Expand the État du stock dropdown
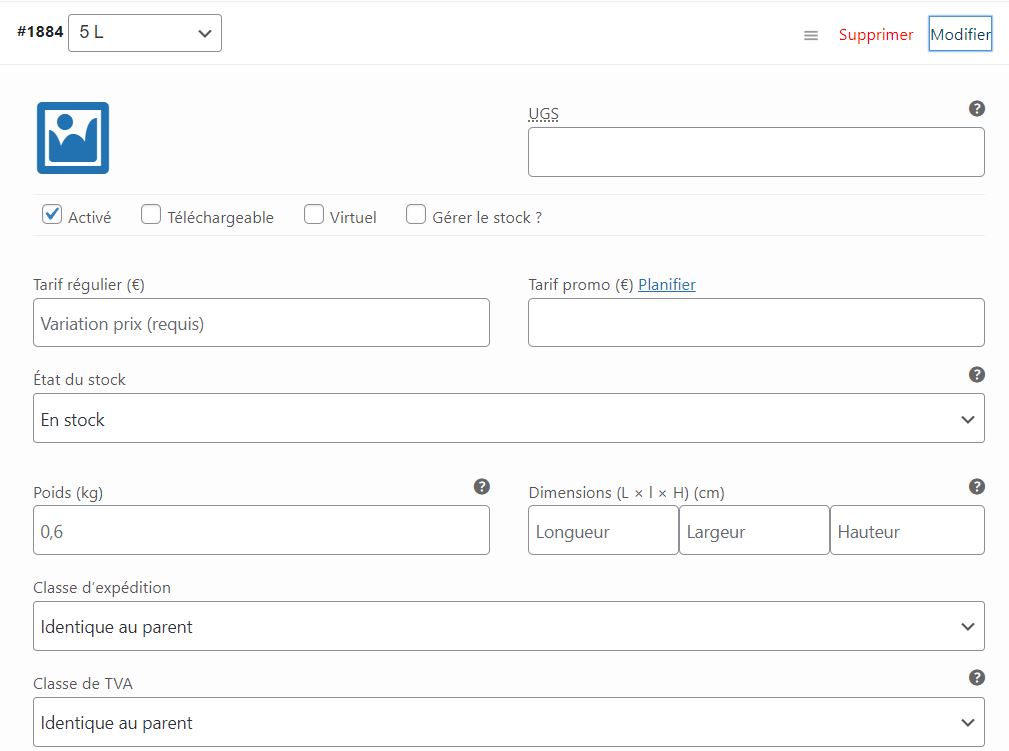 point(508,419)
